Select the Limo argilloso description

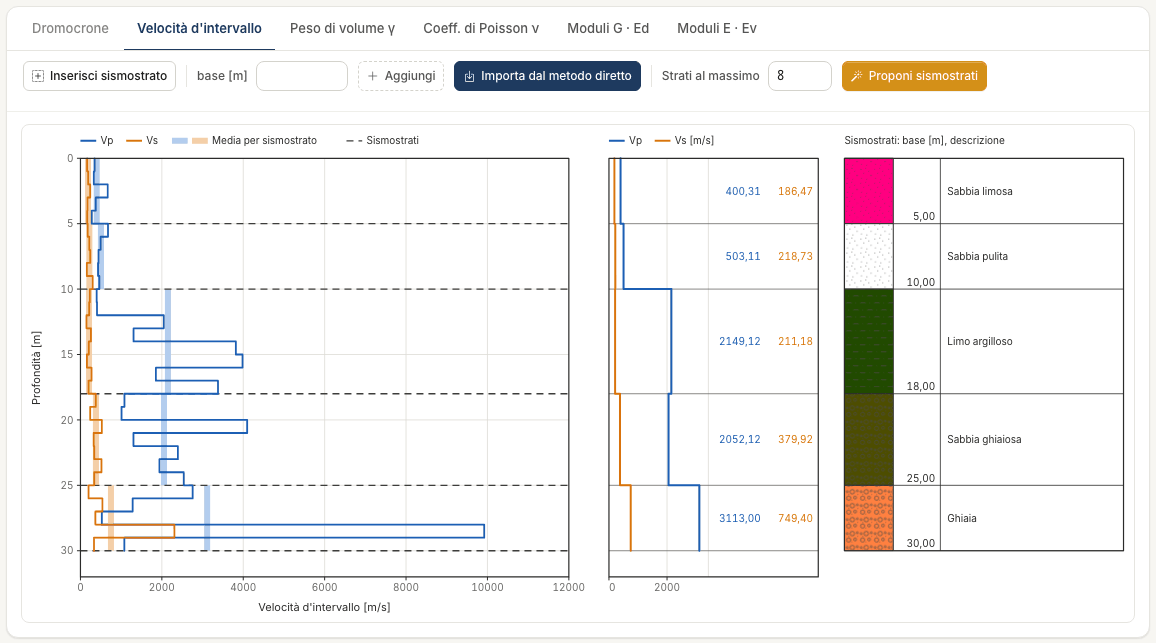click(x=980, y=341)
